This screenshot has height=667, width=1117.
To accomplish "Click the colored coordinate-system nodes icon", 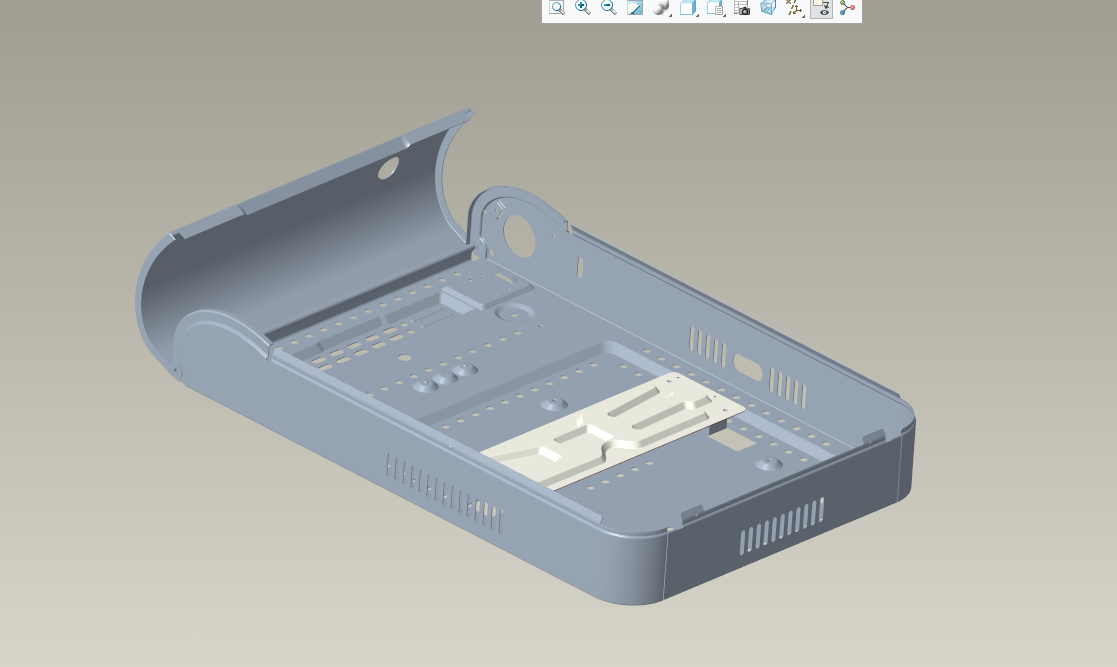I will pyautogui.click(x=847, y=8).
